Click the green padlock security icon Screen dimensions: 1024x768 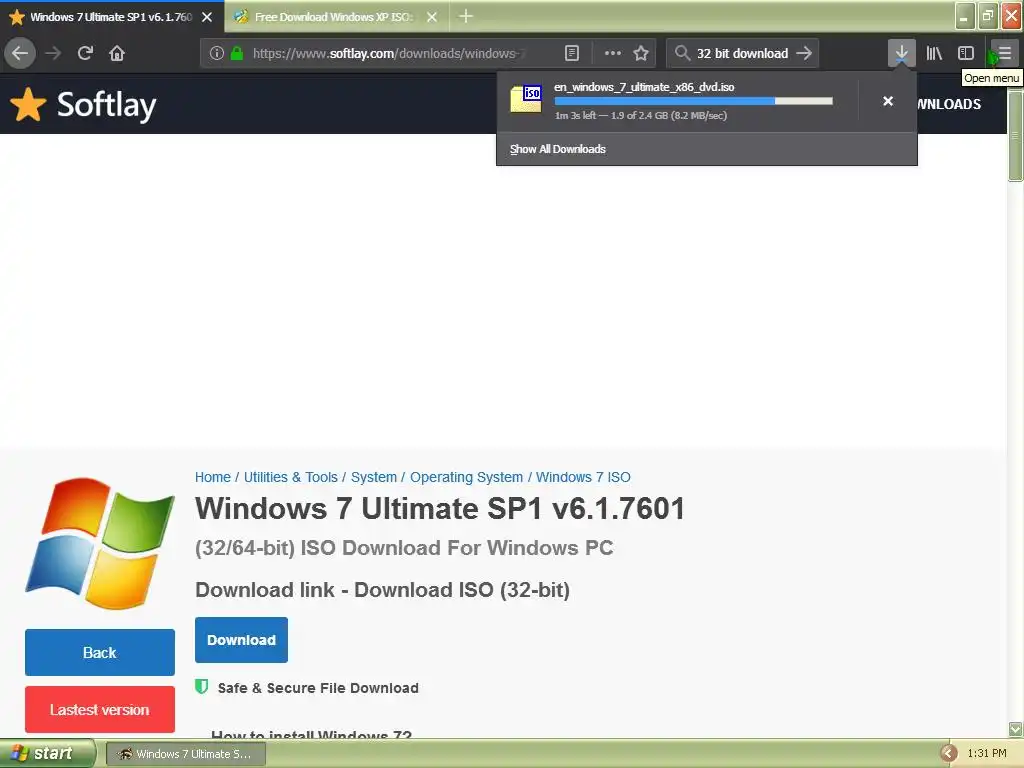pos(237,53)
